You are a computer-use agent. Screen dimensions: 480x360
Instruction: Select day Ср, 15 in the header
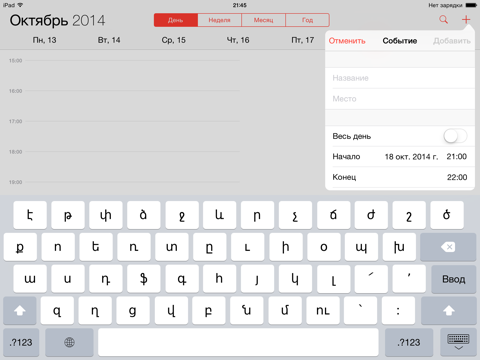[x=174, y=40]
